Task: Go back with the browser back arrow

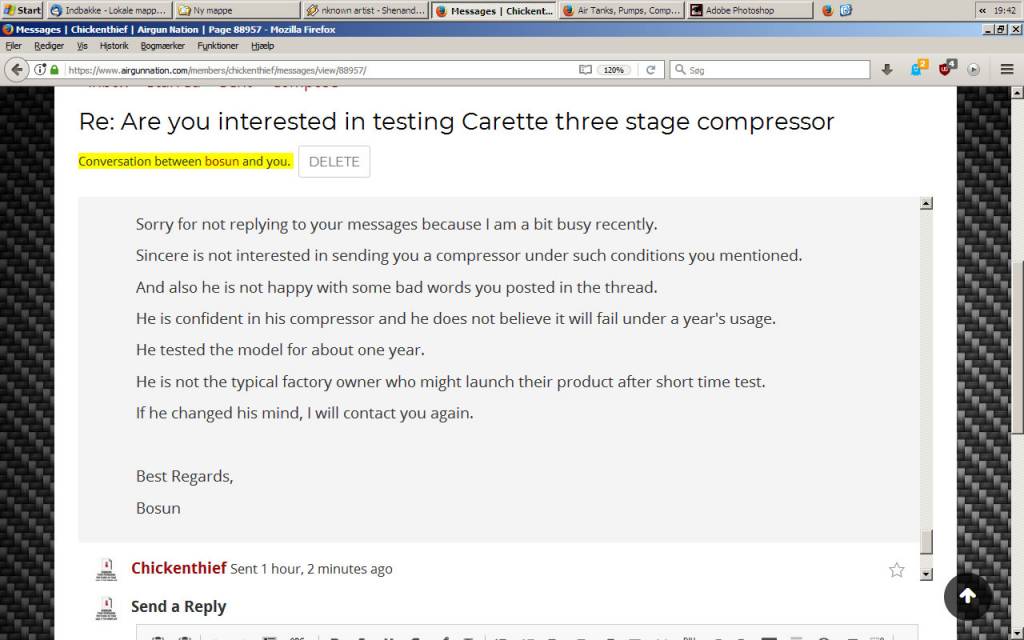Action: coord(16,69)
